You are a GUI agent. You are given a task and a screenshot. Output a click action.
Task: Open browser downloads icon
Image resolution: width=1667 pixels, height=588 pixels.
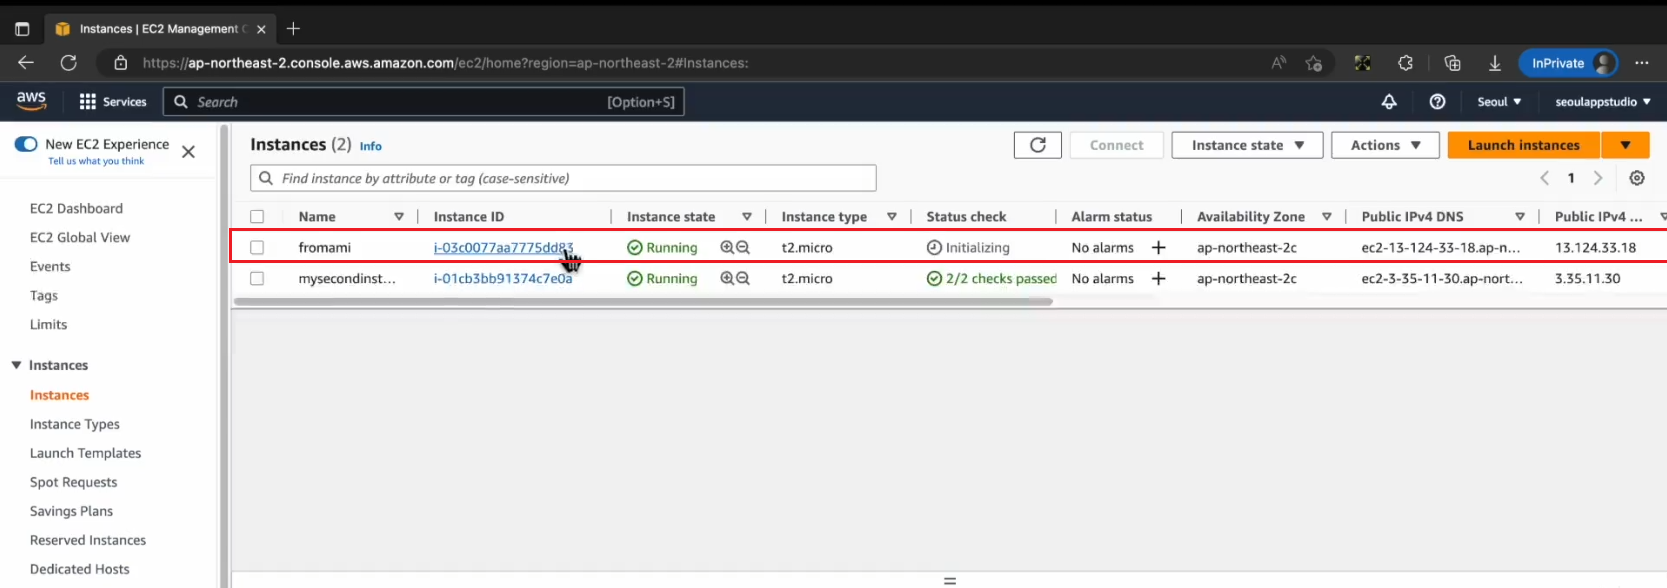click(1495, 63)
